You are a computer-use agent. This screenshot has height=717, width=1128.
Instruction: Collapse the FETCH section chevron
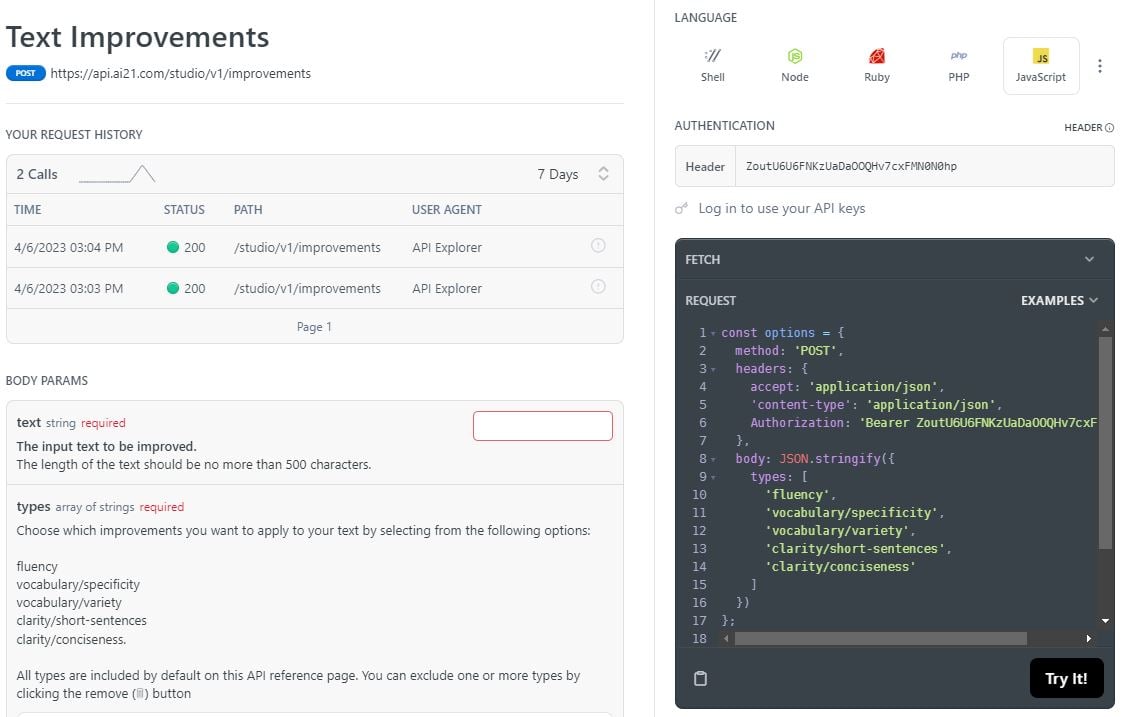(x=1089, y=259)
